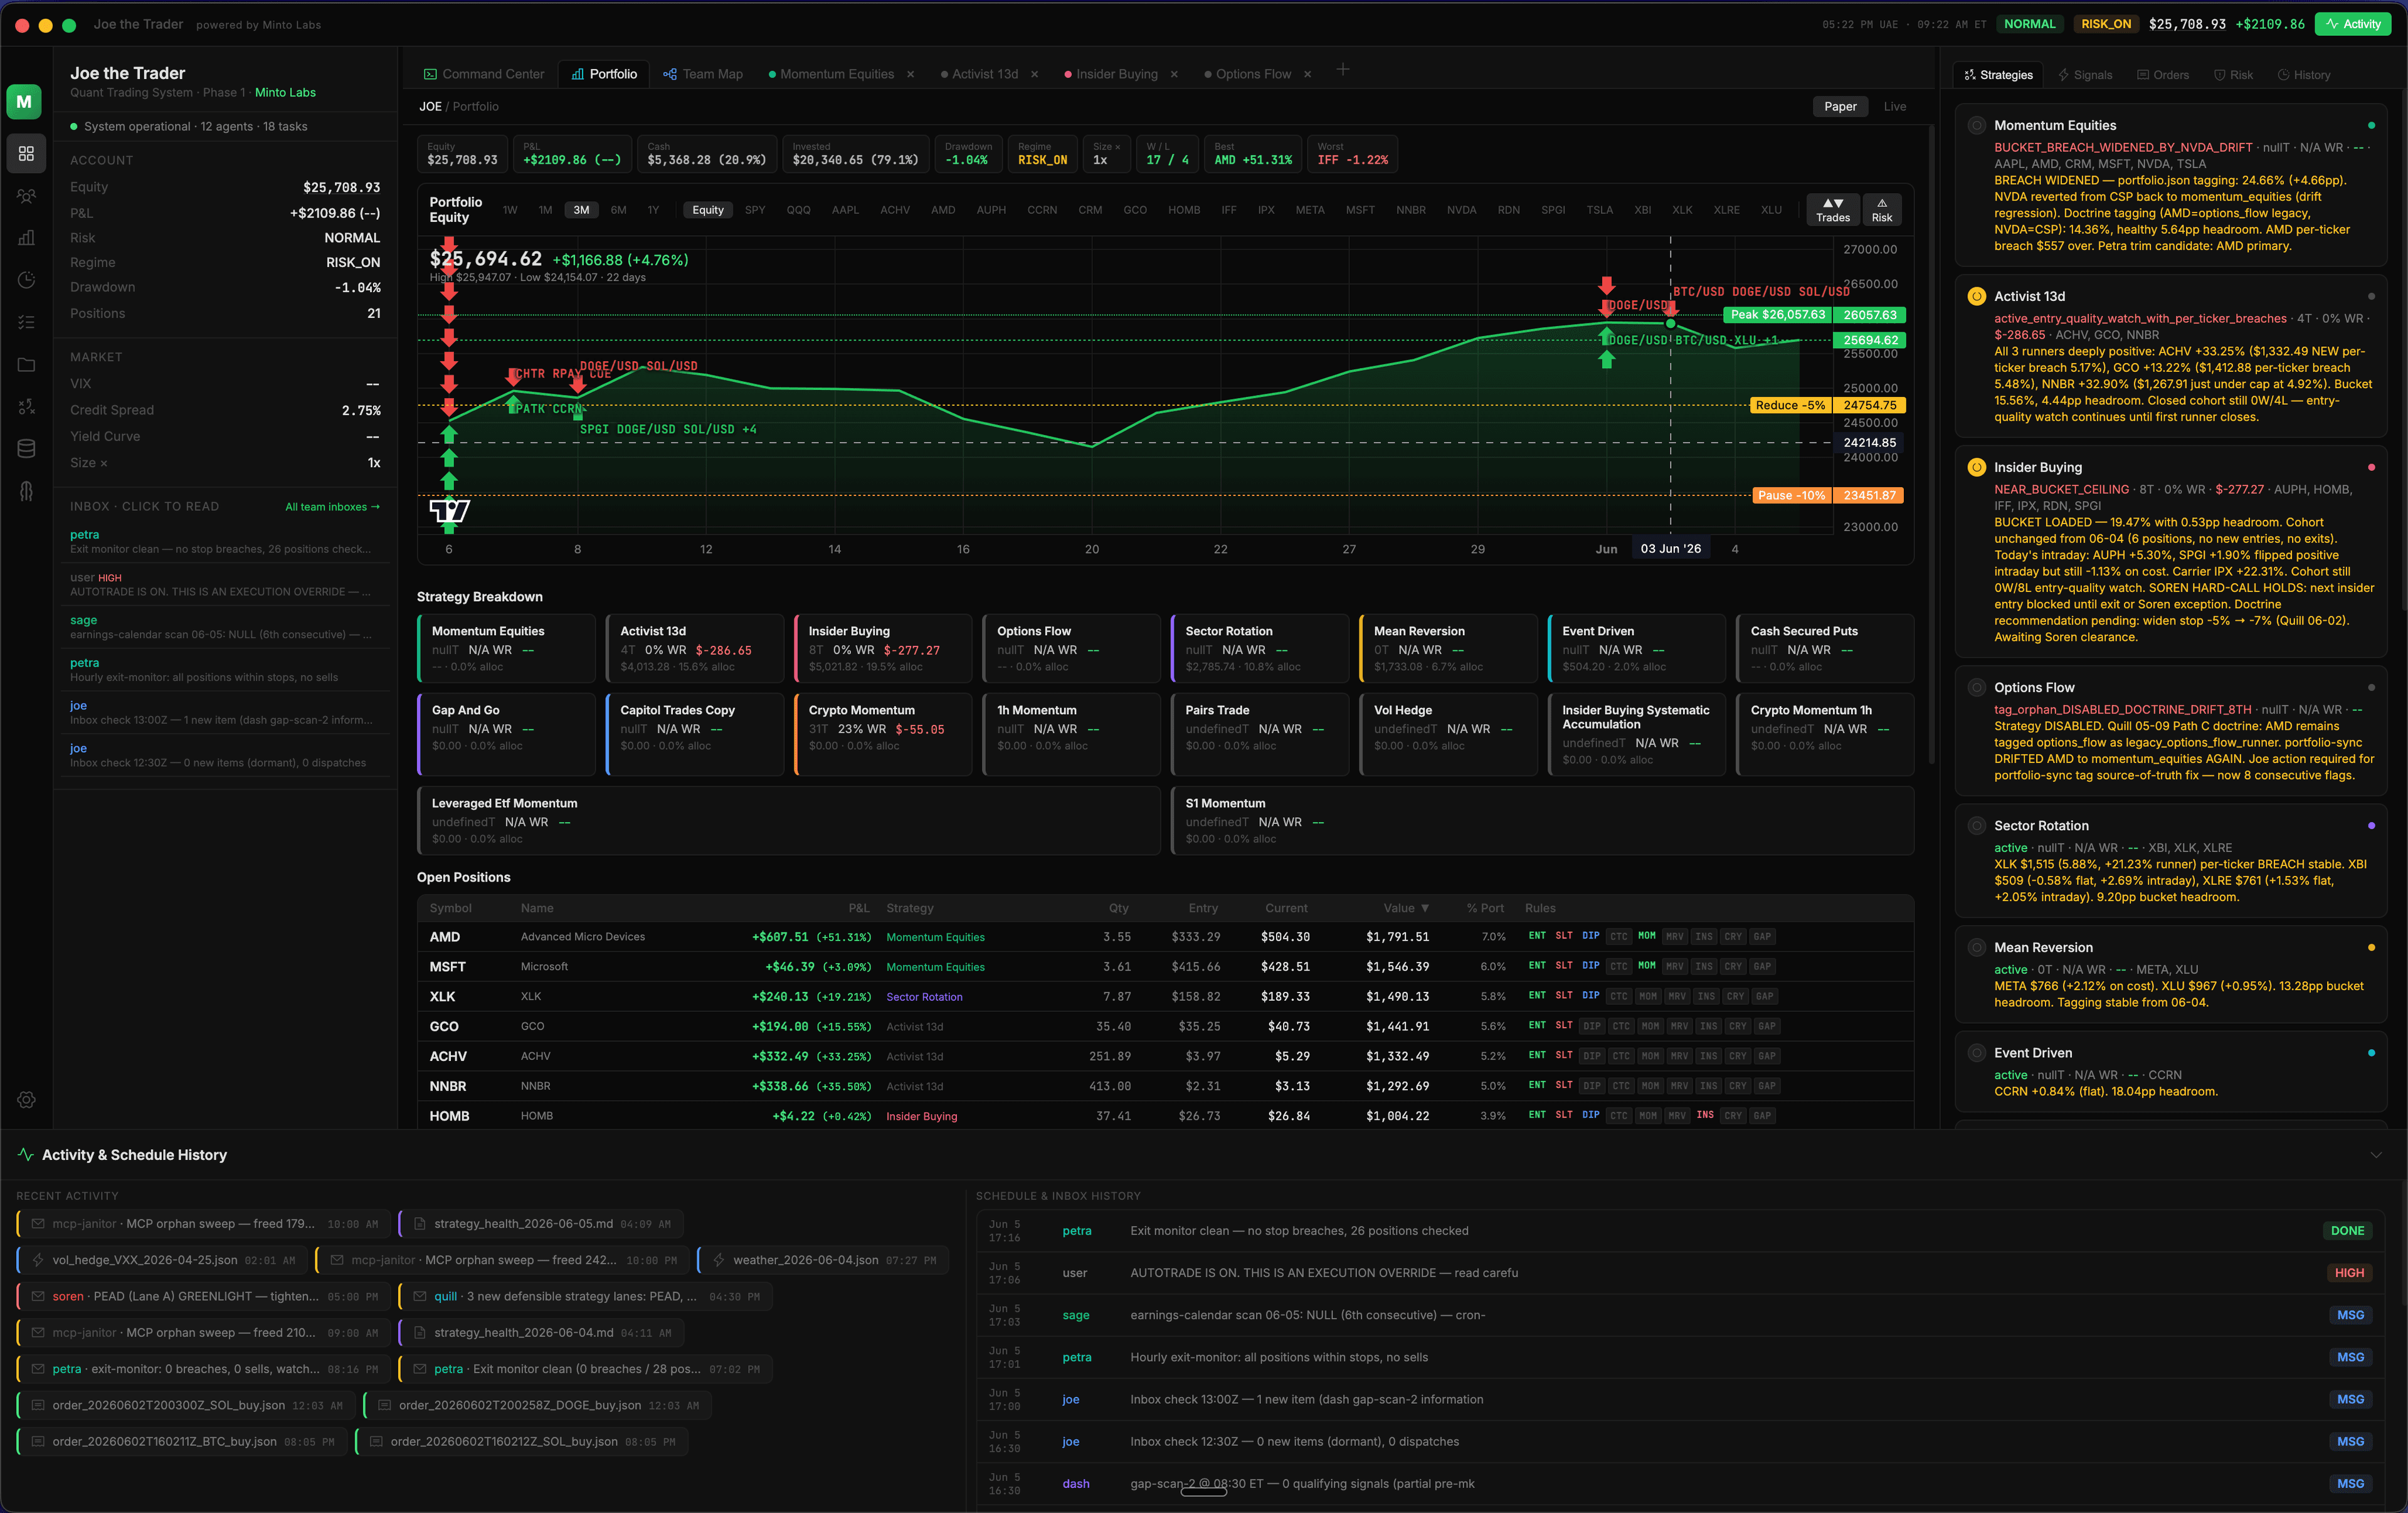
Task: Switch to the Command Center tab
Action: pyautogui.click(x=484, y=74)
